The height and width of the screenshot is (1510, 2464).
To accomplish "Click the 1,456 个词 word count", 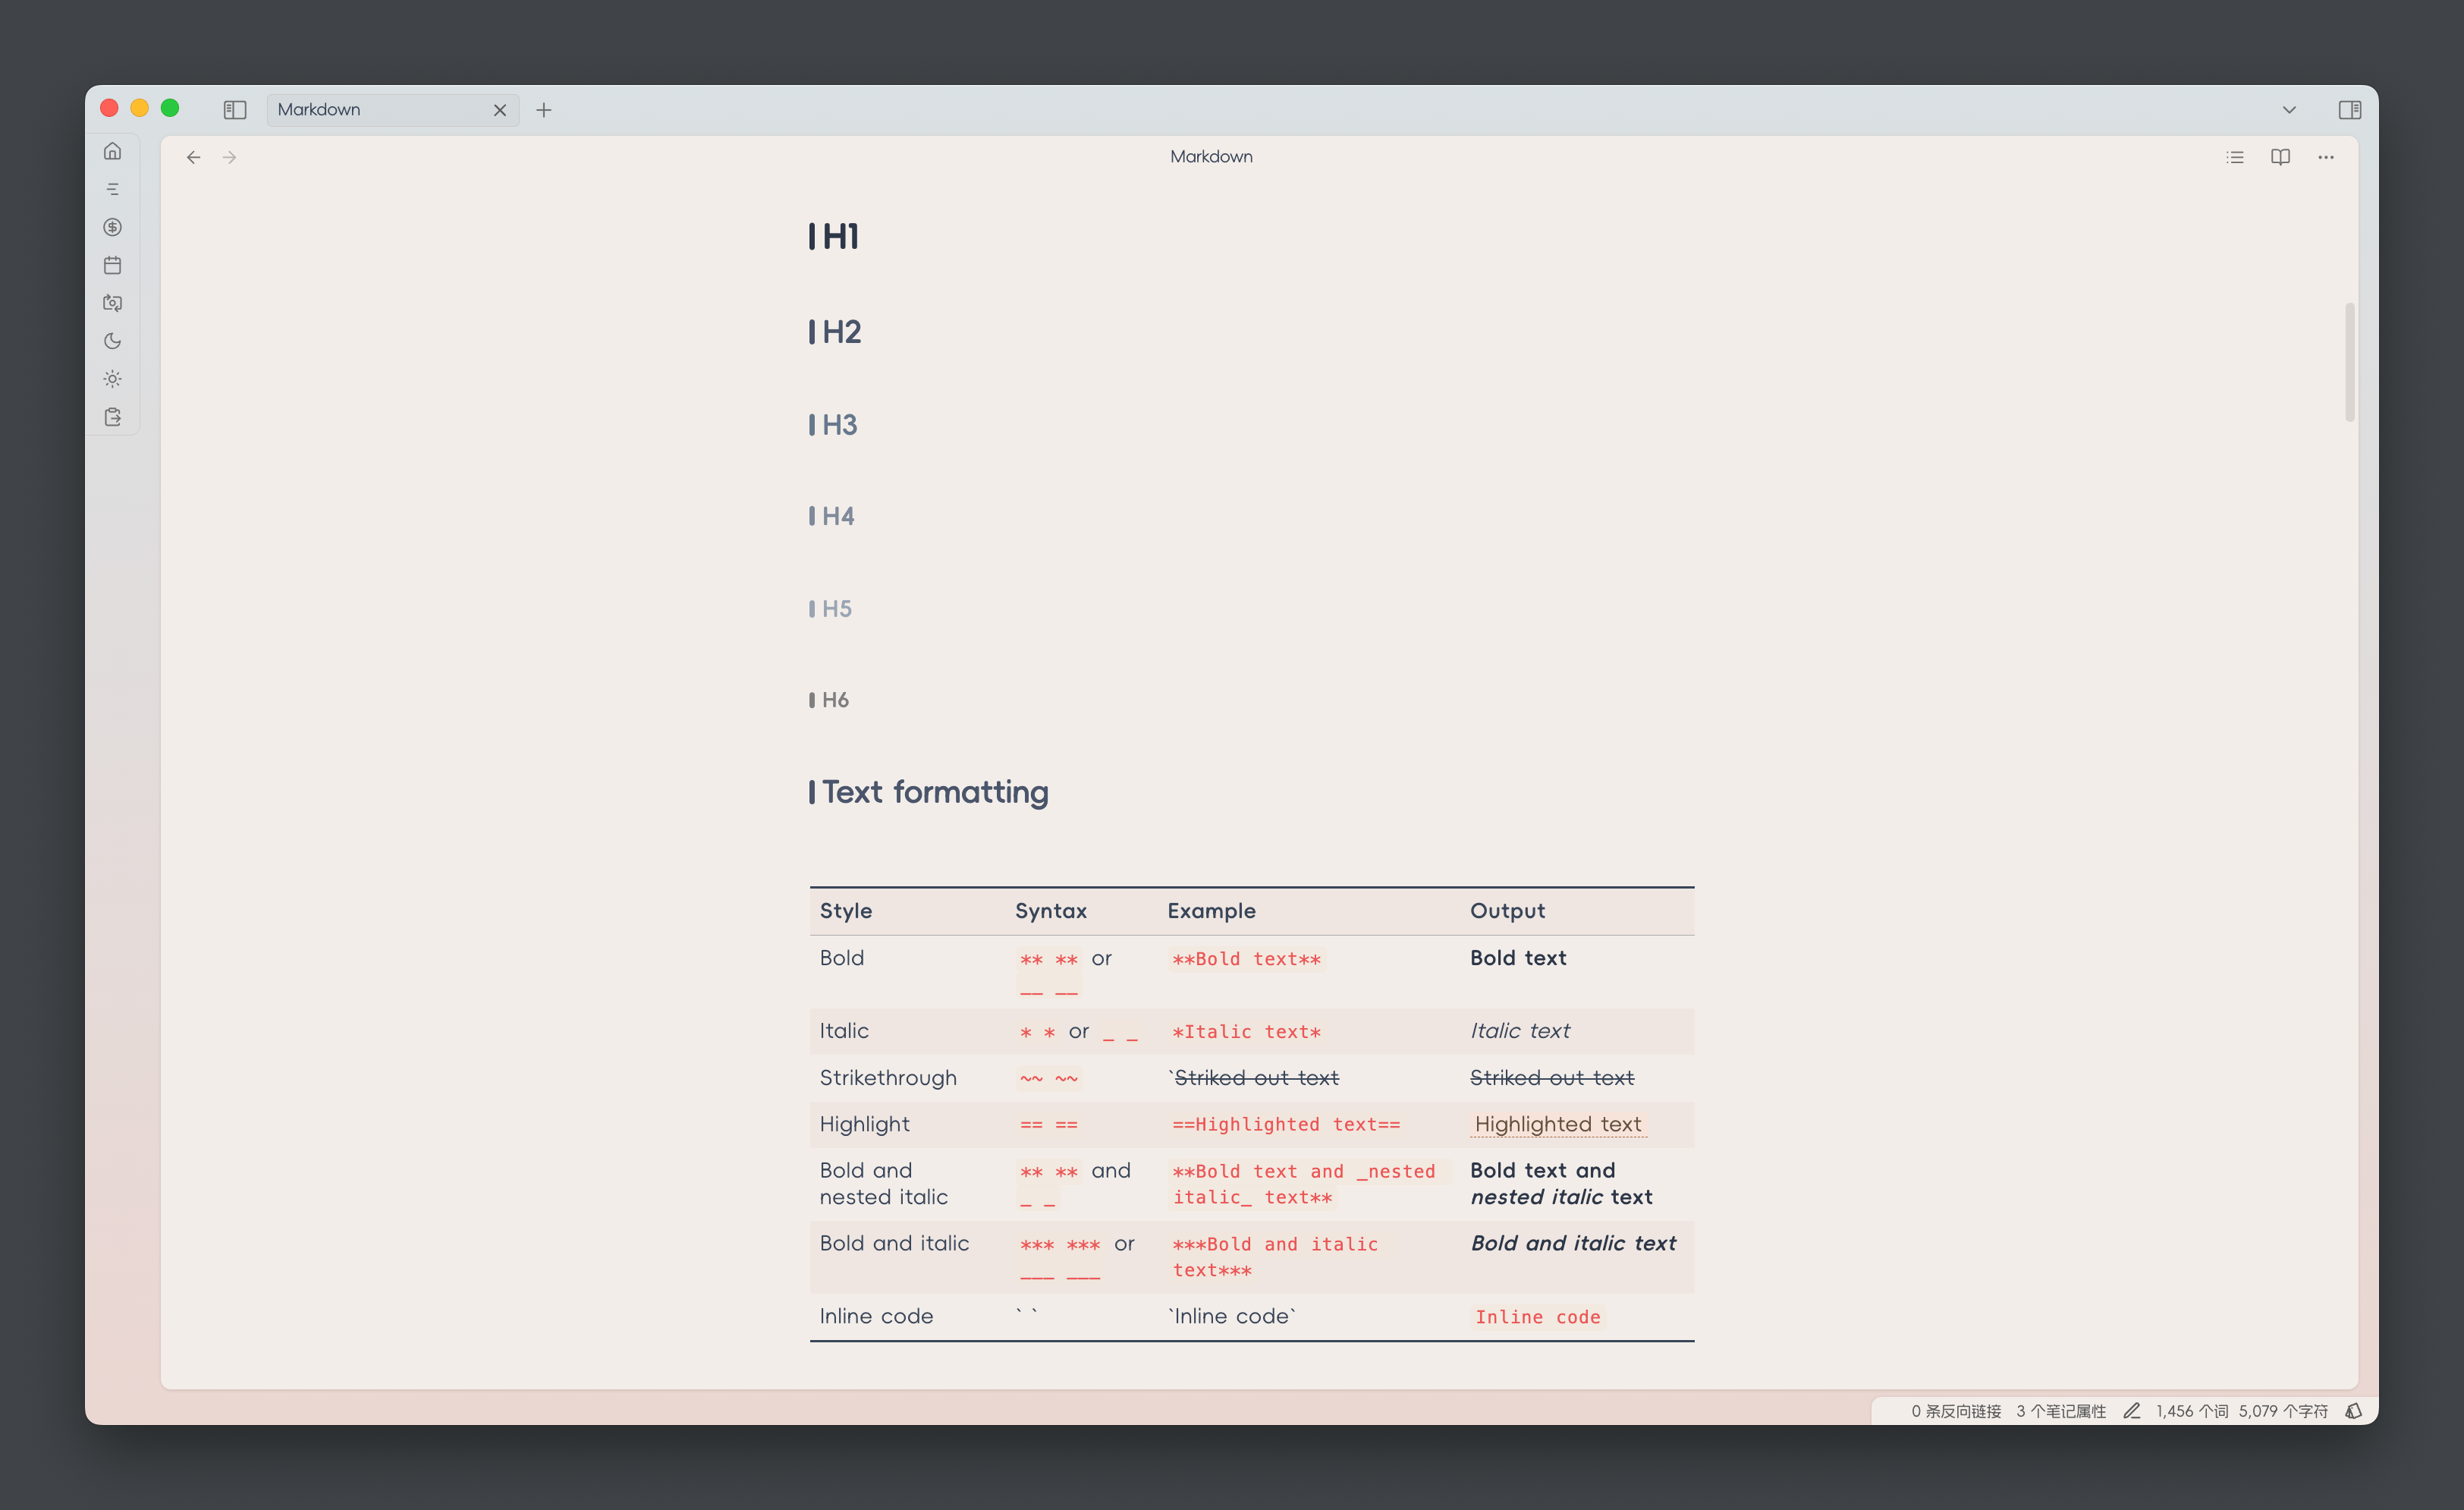I will click(x=2192, y=1411).
